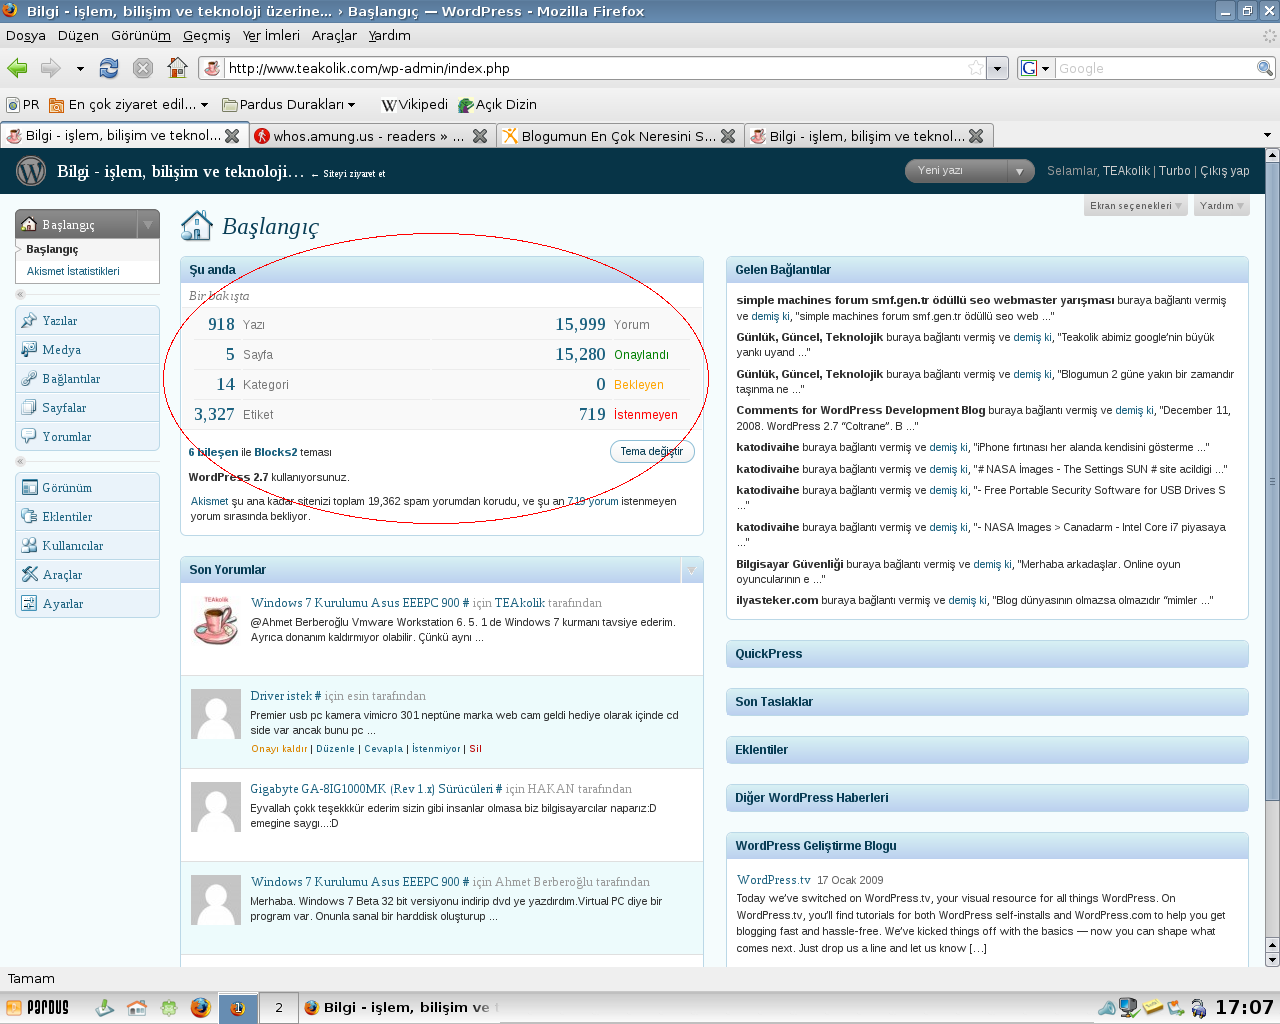Viewport: 1280px width, 1024px height.
Task: Open the Yer İmleri menu
Action: (271, 35)
